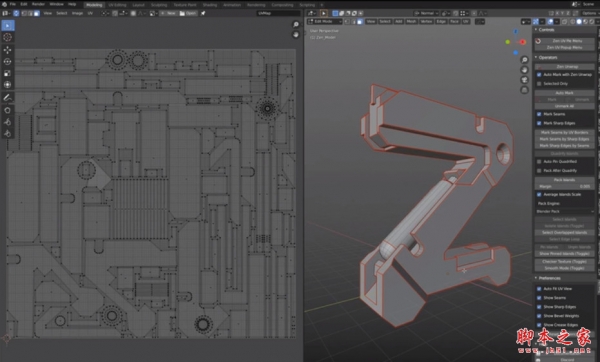Switch to the Shading workspace tab
The width and height of the screenshot is (600, 362).
tap(210, 5)
